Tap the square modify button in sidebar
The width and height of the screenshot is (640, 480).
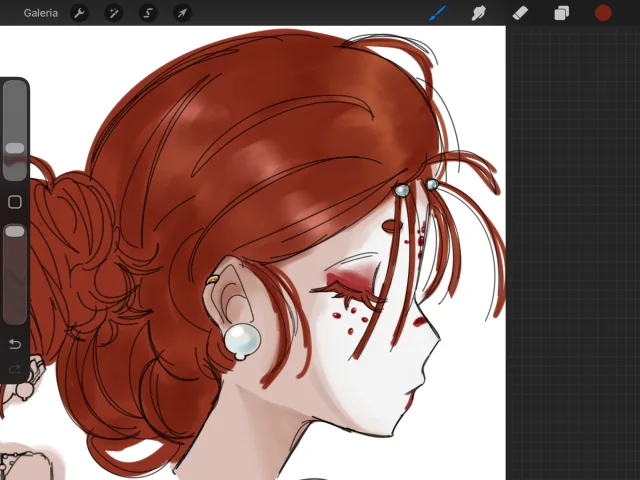15,202
